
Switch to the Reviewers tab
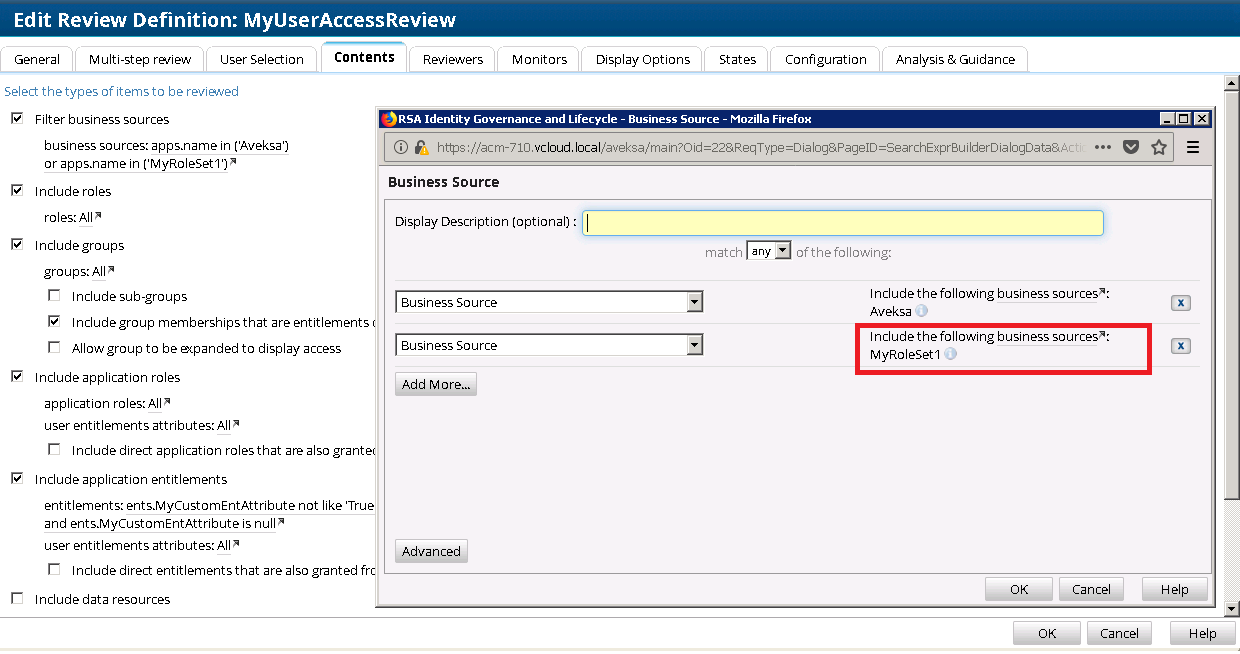(x=453, y=59)
